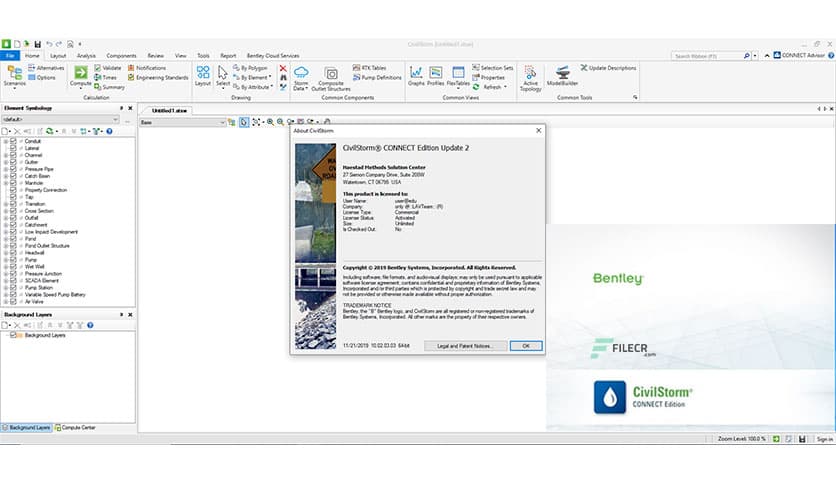Uncheck the Manhole checkbox
This screenshot has width=836, height=484.
pos(13,183)
